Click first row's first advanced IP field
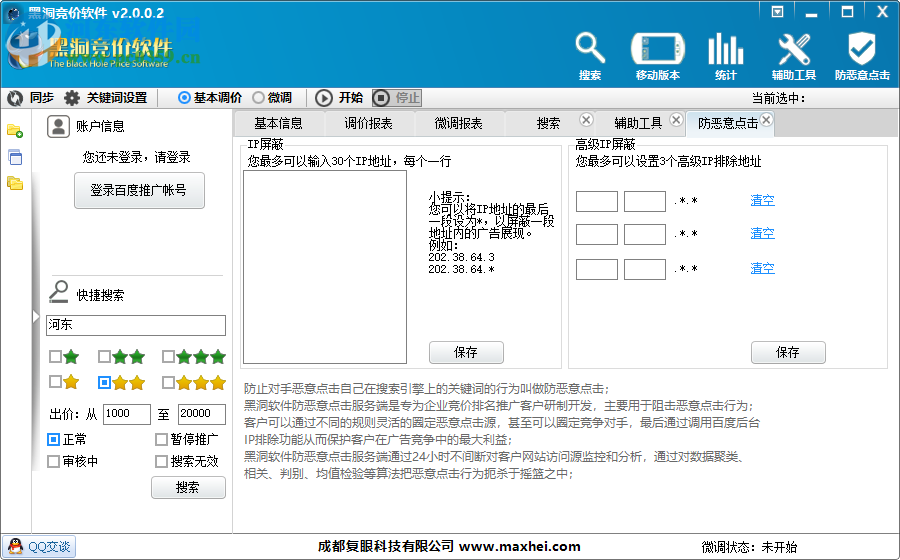This screenshot has width=900, height=560. (x=597, y=201)
